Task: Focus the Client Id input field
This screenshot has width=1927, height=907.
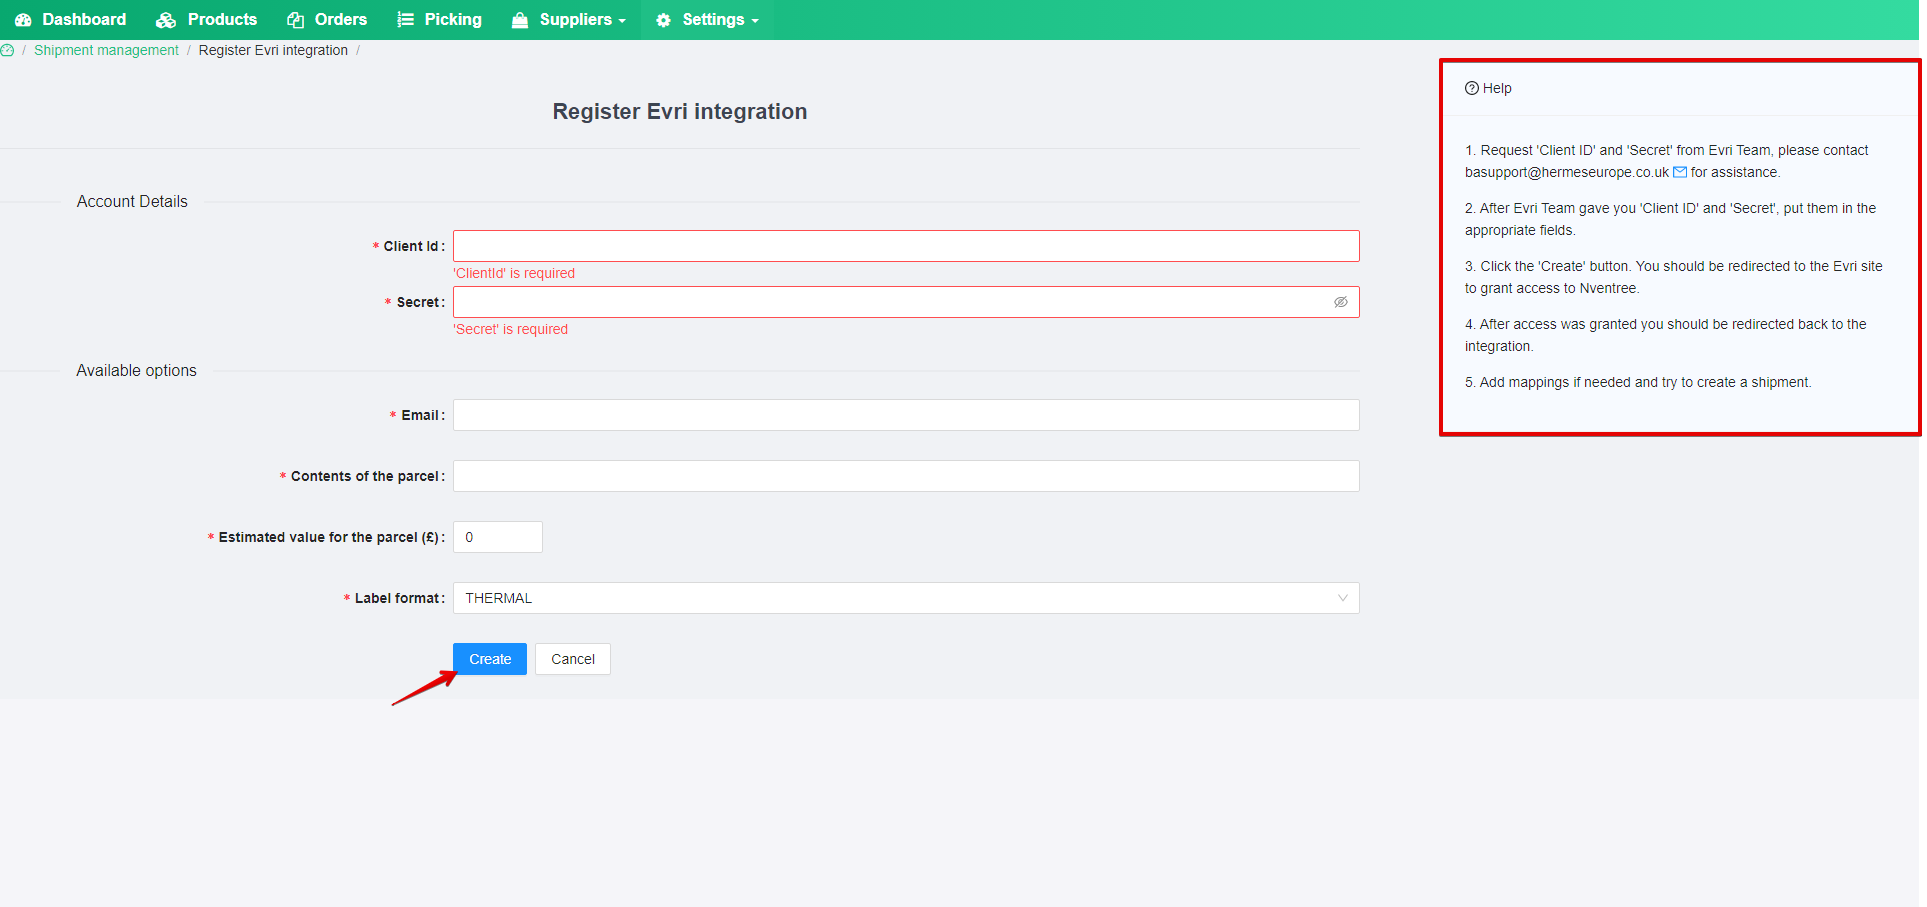Action: point(906,246)
